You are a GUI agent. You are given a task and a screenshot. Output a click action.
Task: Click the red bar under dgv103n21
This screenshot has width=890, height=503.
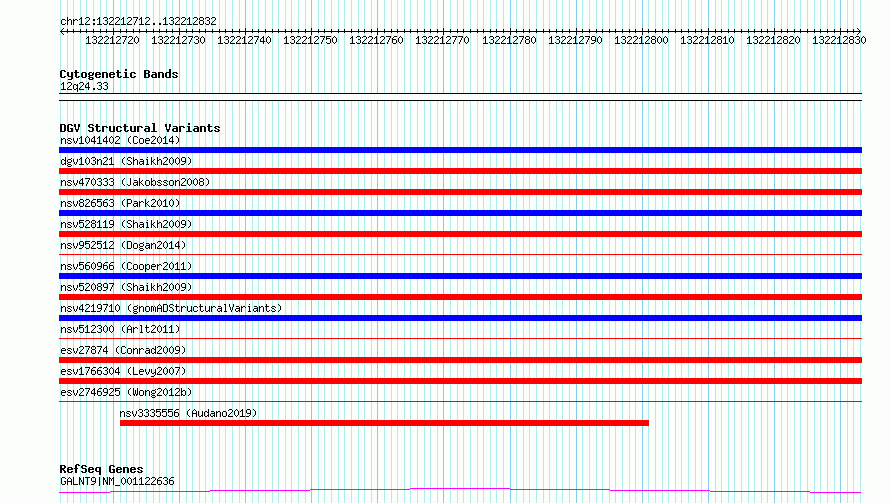460,171
